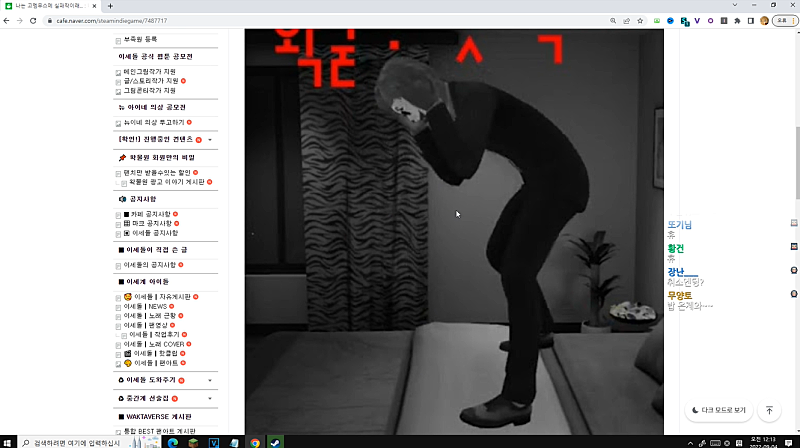
Task: Click the browser back arrow
Action: click(6, 21)
